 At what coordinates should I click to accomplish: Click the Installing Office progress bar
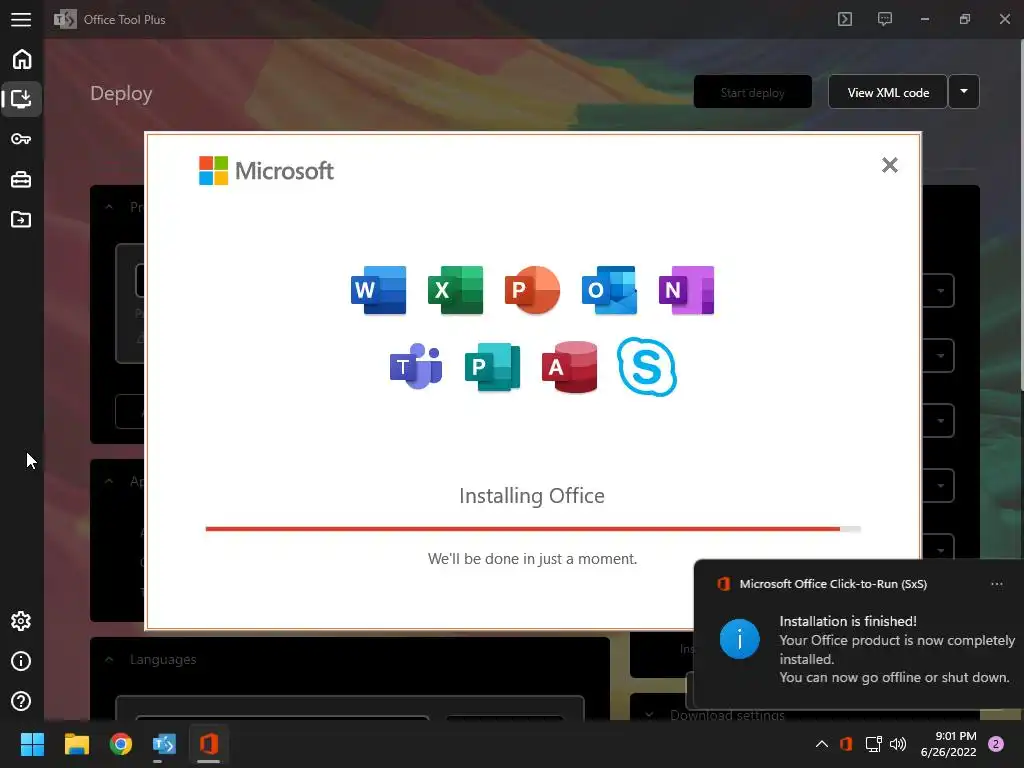coord(533,529)
